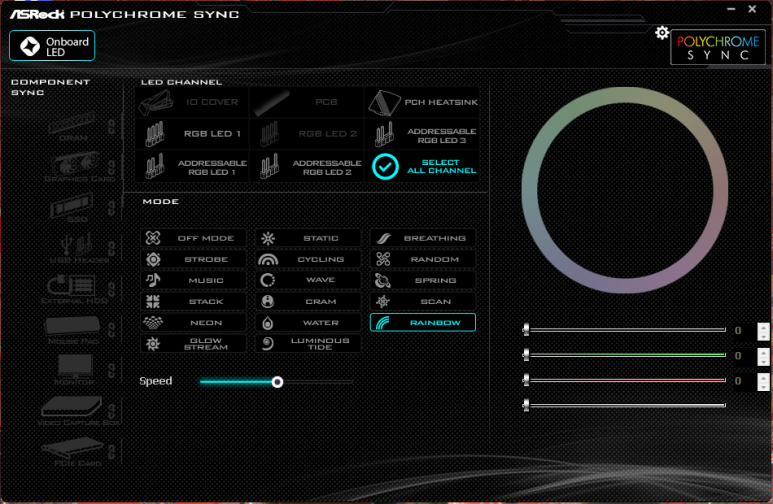
Task: Set lighting mode to Cycling
Action: pyautogui.click(x=308, y=259)
